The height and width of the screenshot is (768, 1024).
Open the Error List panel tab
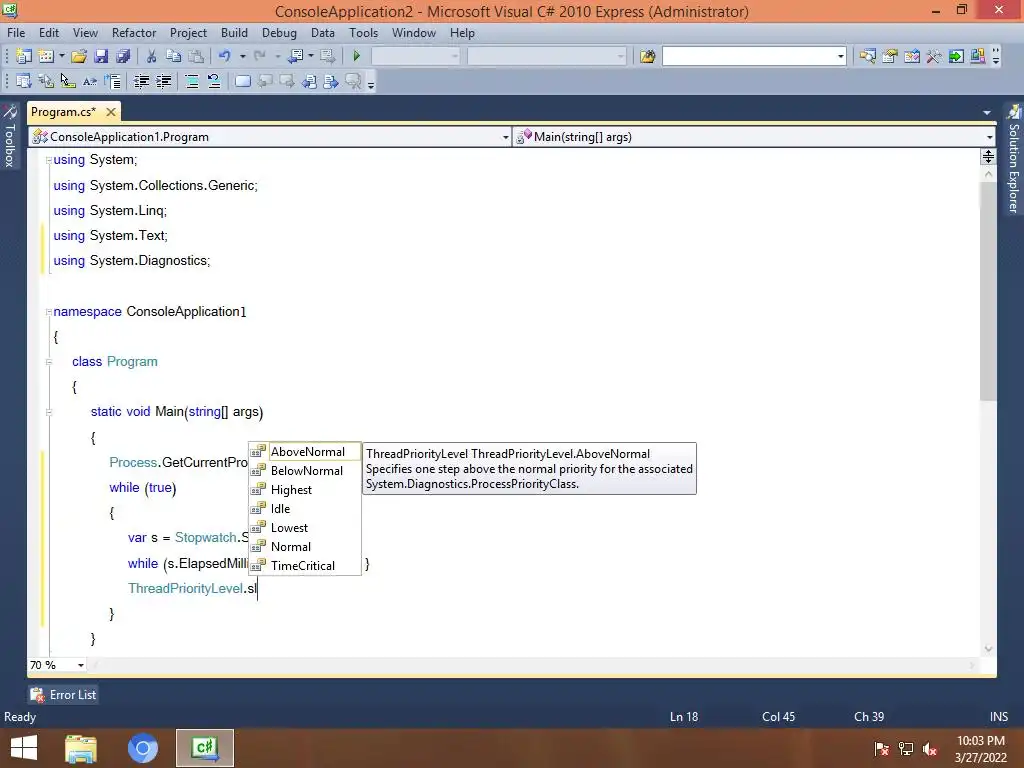tap(63, 695)
